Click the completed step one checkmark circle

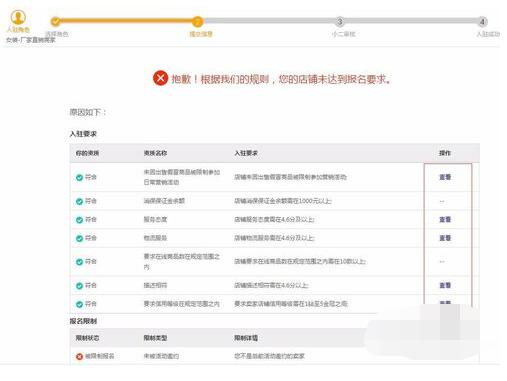(x=56, y=21)
